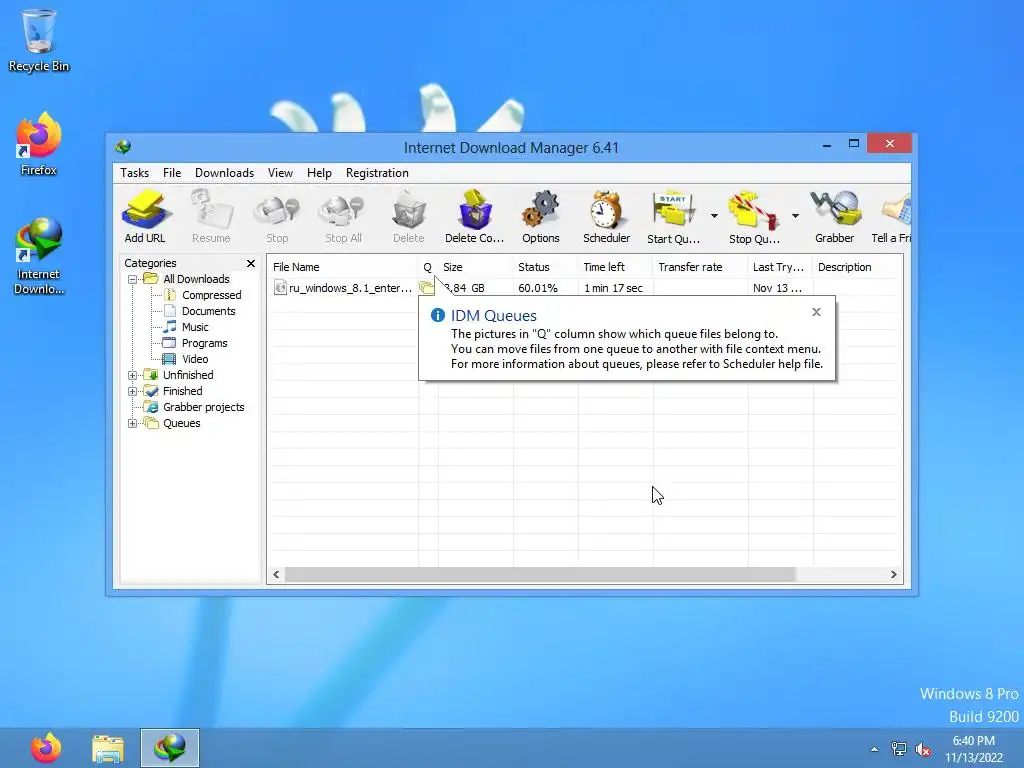The width and height of the screenshot is (1024, 768).
Task: Select the Grabber projects item
Action: (x=204, y=407)
